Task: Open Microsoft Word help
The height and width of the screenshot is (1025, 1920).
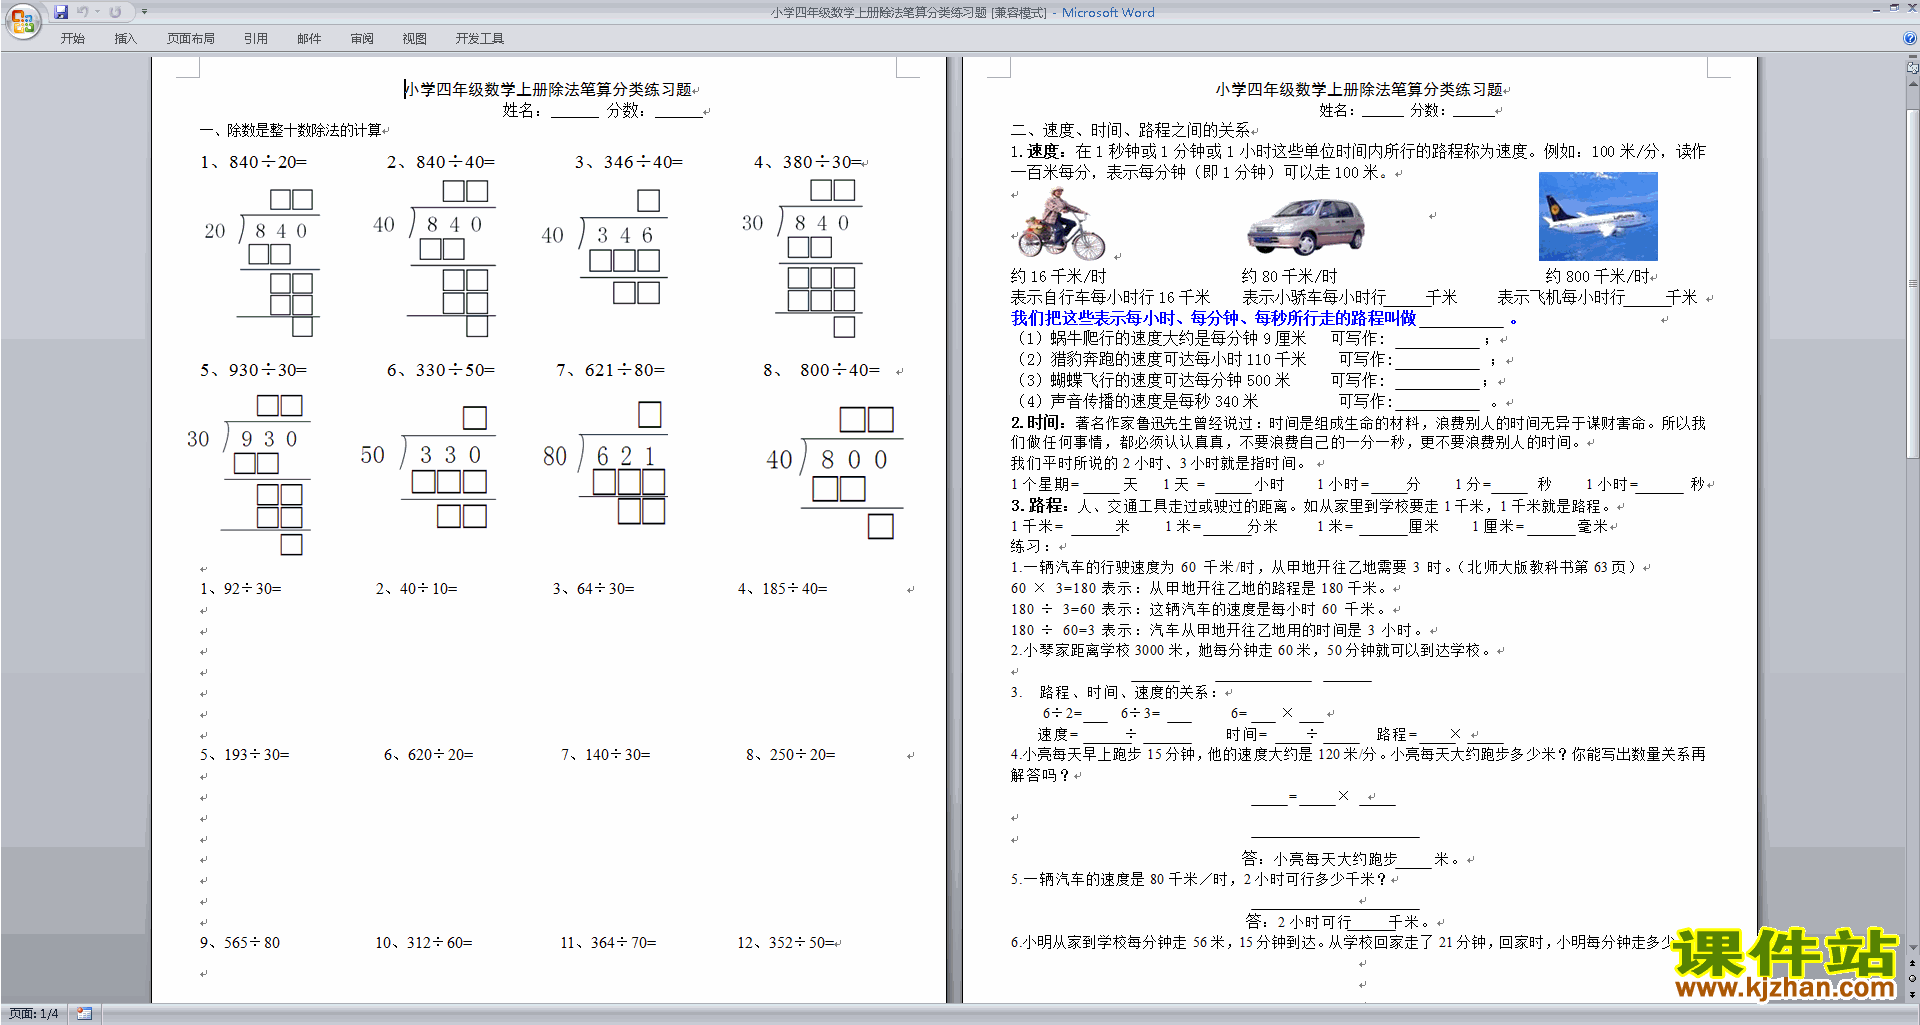Action: pyautogui.click(x=1910, y=38)
